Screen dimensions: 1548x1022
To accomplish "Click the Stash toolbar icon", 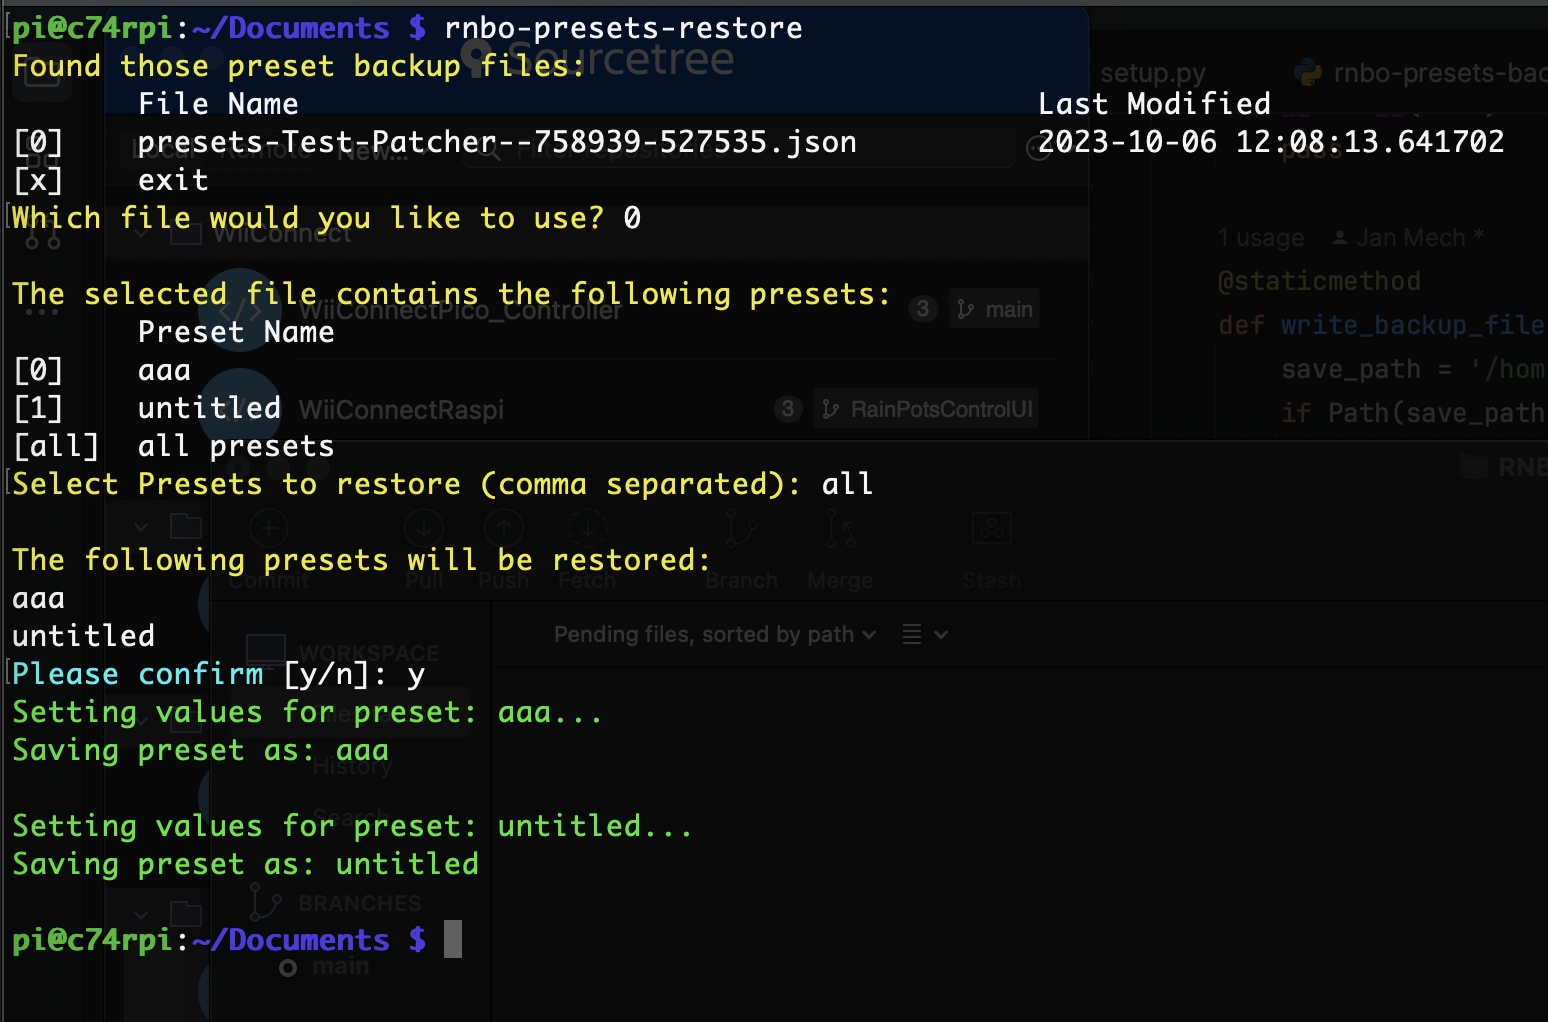I will 991,528.
